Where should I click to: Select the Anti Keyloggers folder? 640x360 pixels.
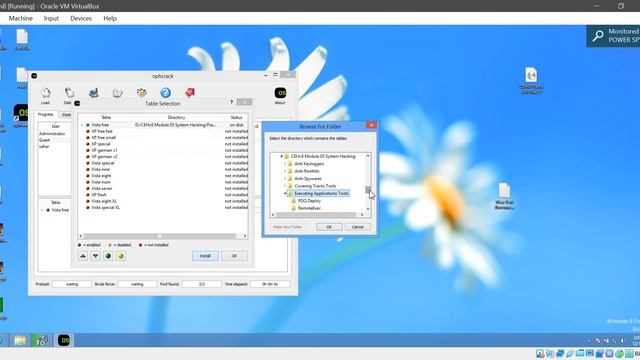coord(306,164)
